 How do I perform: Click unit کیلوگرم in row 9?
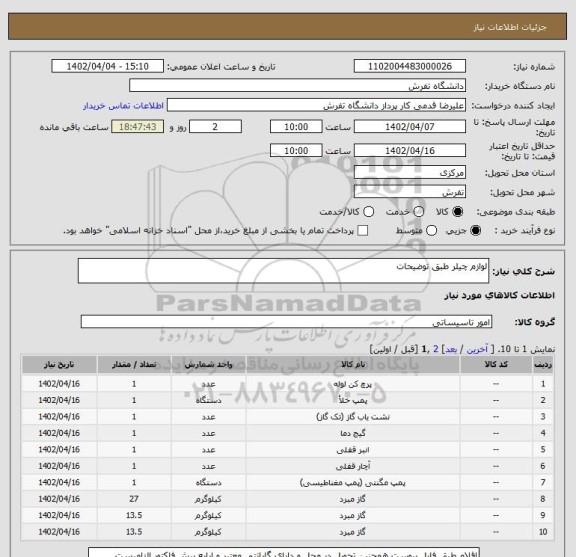point(208,515)
